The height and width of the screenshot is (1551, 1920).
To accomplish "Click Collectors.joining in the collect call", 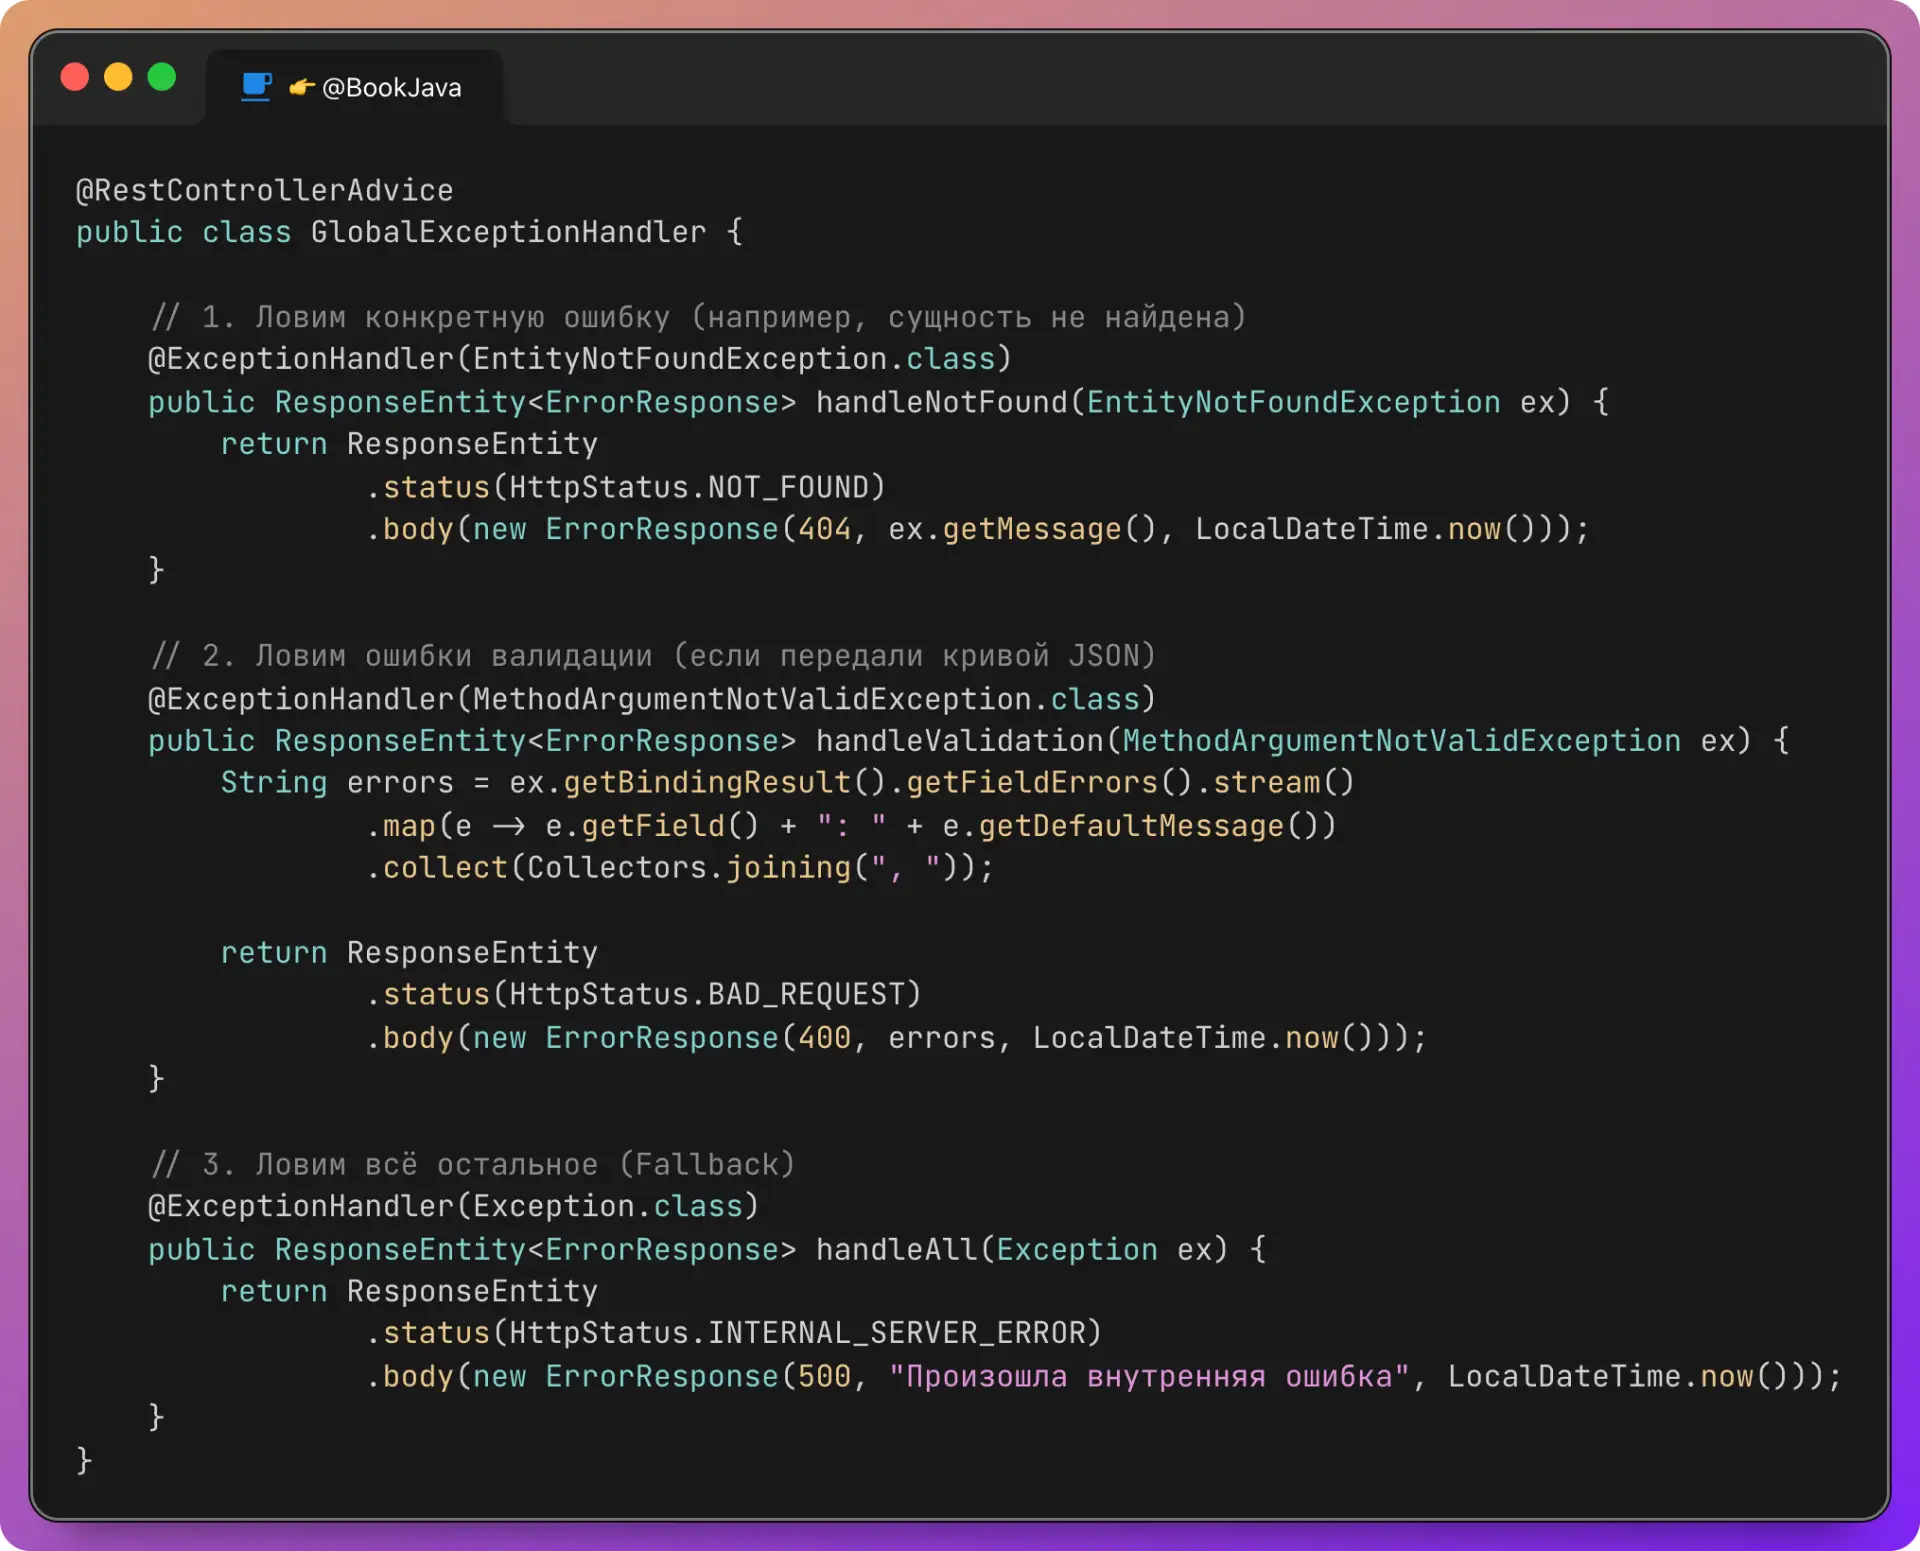I will (689, 868).
